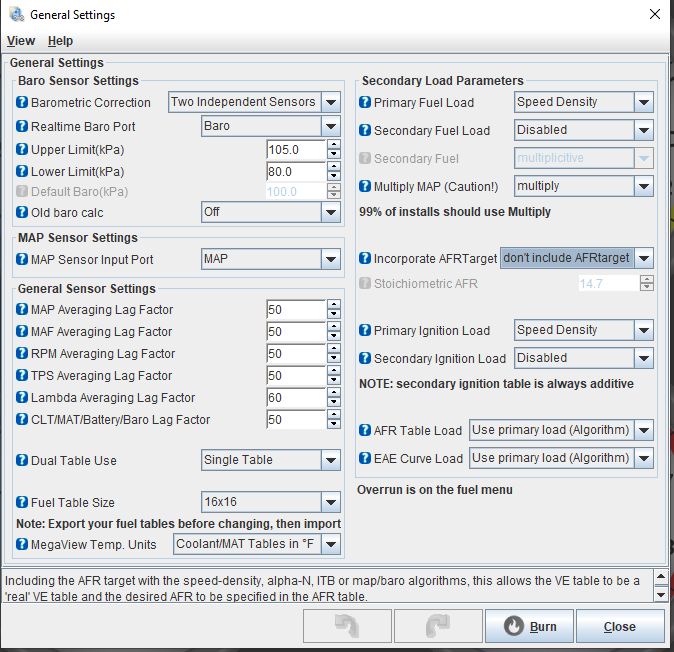
Task: Open the Barometric Correction dropdown
Action: tap(330, 102)
